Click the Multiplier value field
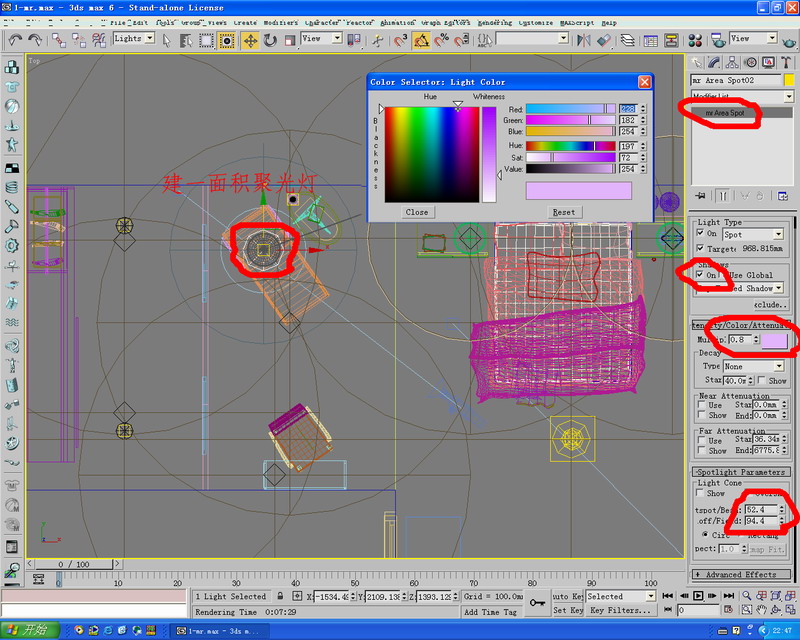This screenshot has width=800, height=640. [x=738, y=341]
